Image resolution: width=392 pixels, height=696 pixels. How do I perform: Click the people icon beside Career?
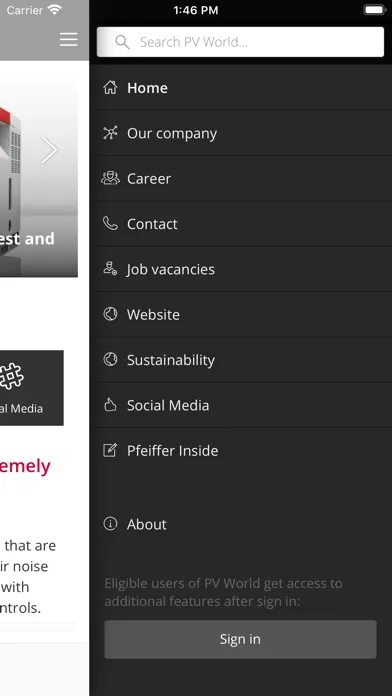click(110, 178)
